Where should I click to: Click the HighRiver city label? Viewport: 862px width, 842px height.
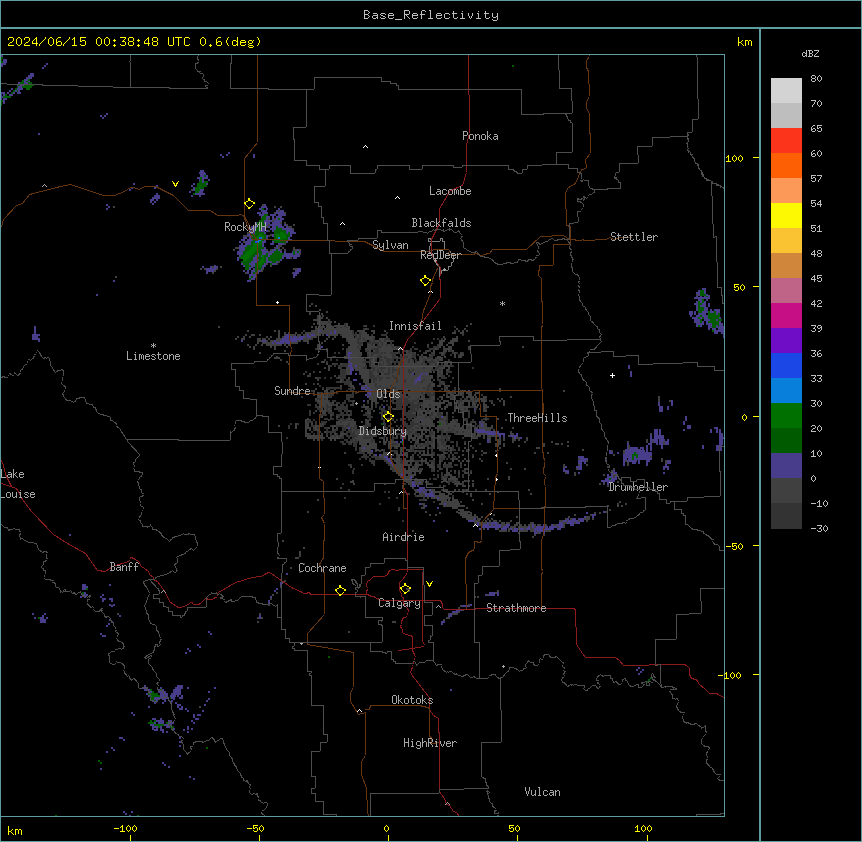(430, 743)
